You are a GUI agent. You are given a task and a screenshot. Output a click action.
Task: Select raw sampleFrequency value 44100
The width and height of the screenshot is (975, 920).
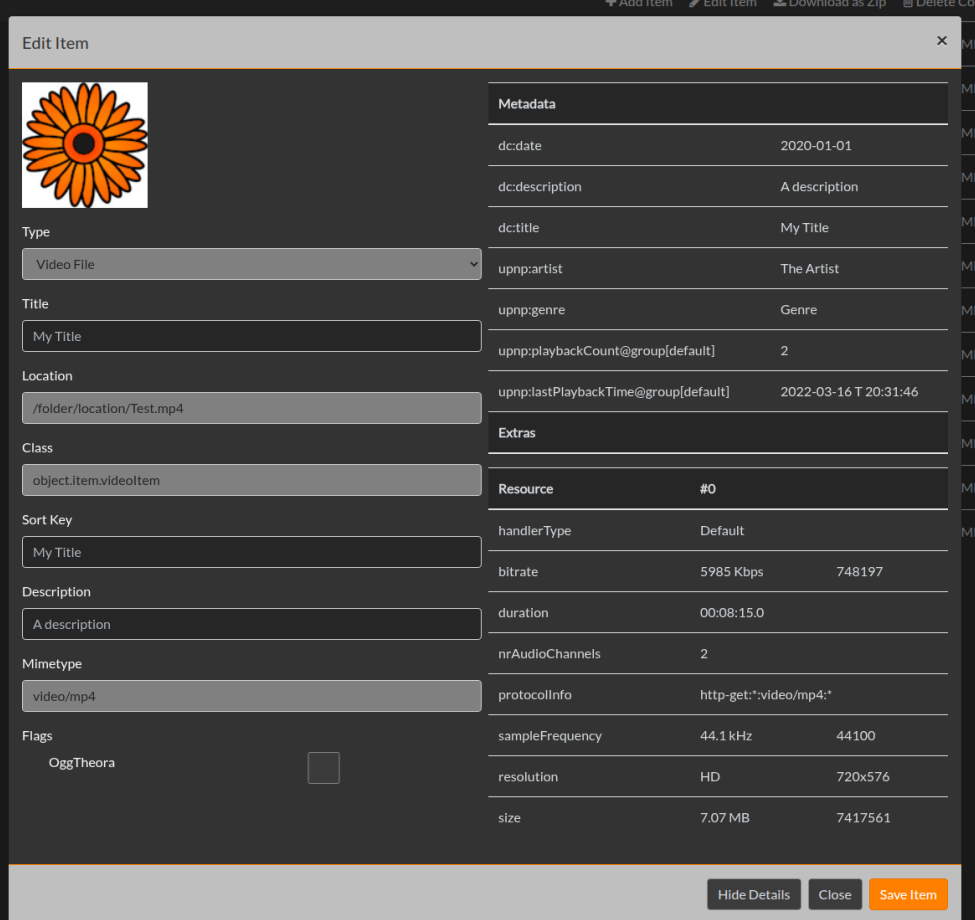pos(856,735)
